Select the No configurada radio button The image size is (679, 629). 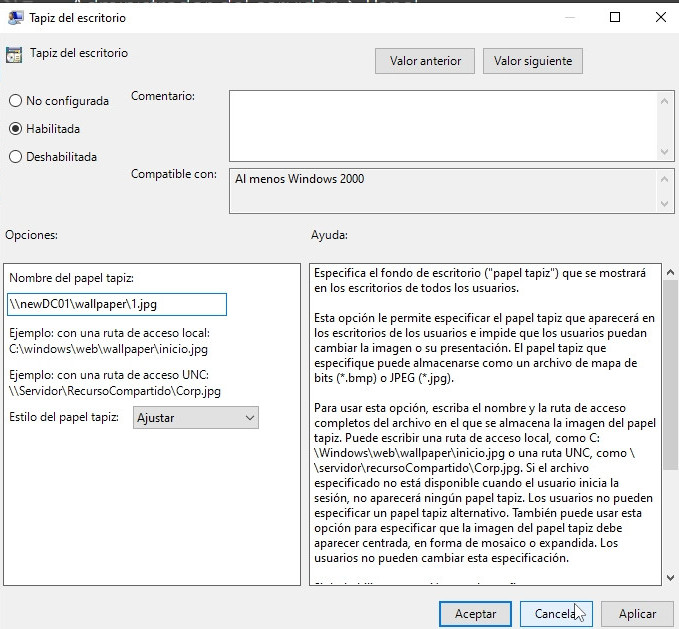coord(15,101)
